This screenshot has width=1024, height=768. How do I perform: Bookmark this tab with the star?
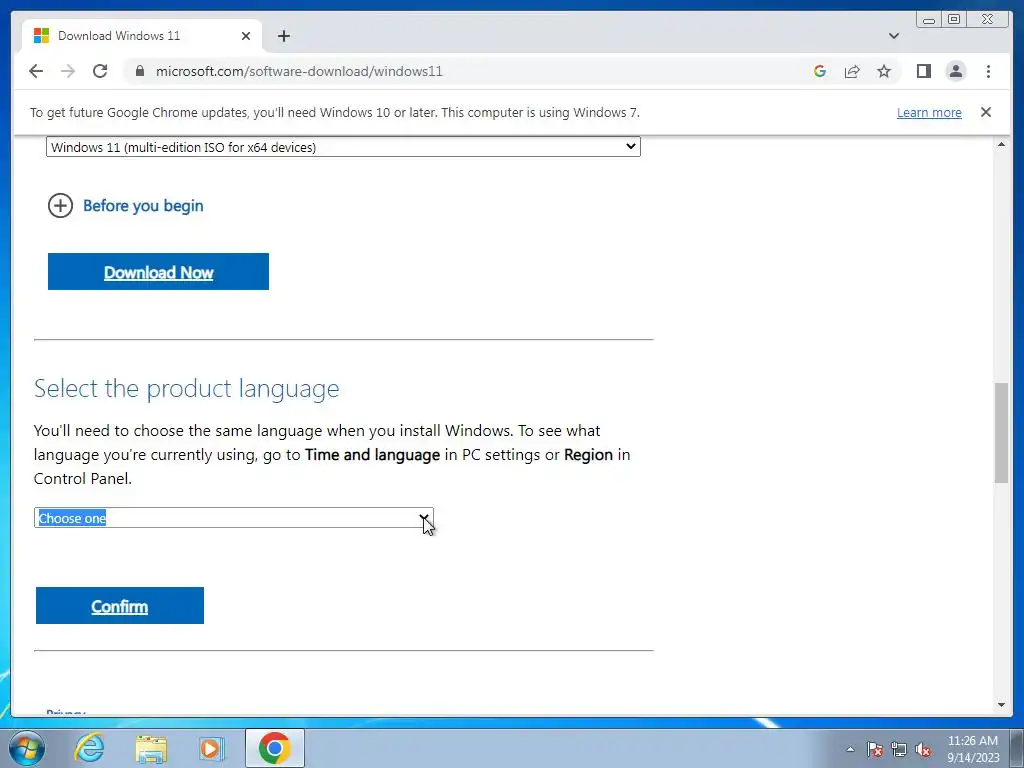[x=884, y=71]
